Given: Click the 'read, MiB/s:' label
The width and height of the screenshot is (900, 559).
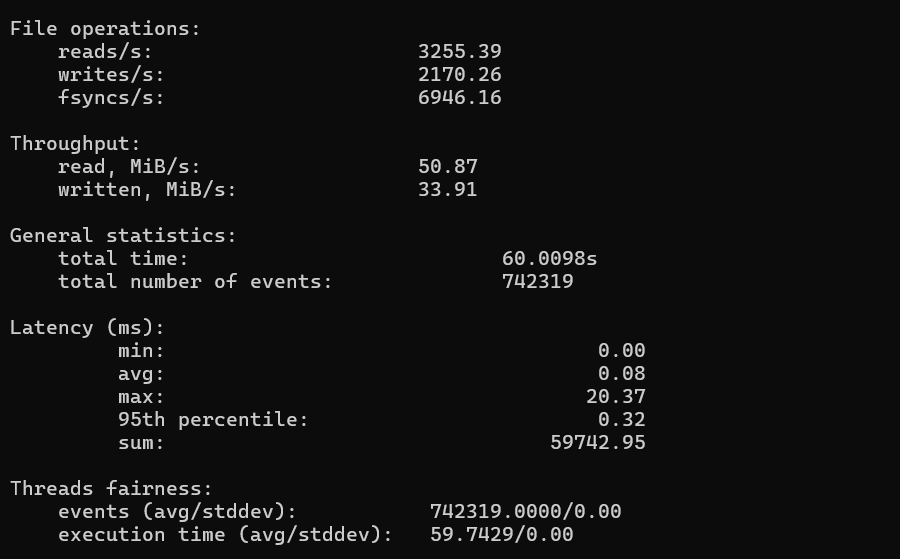Looking at the screenshot, I should point(129,167).
